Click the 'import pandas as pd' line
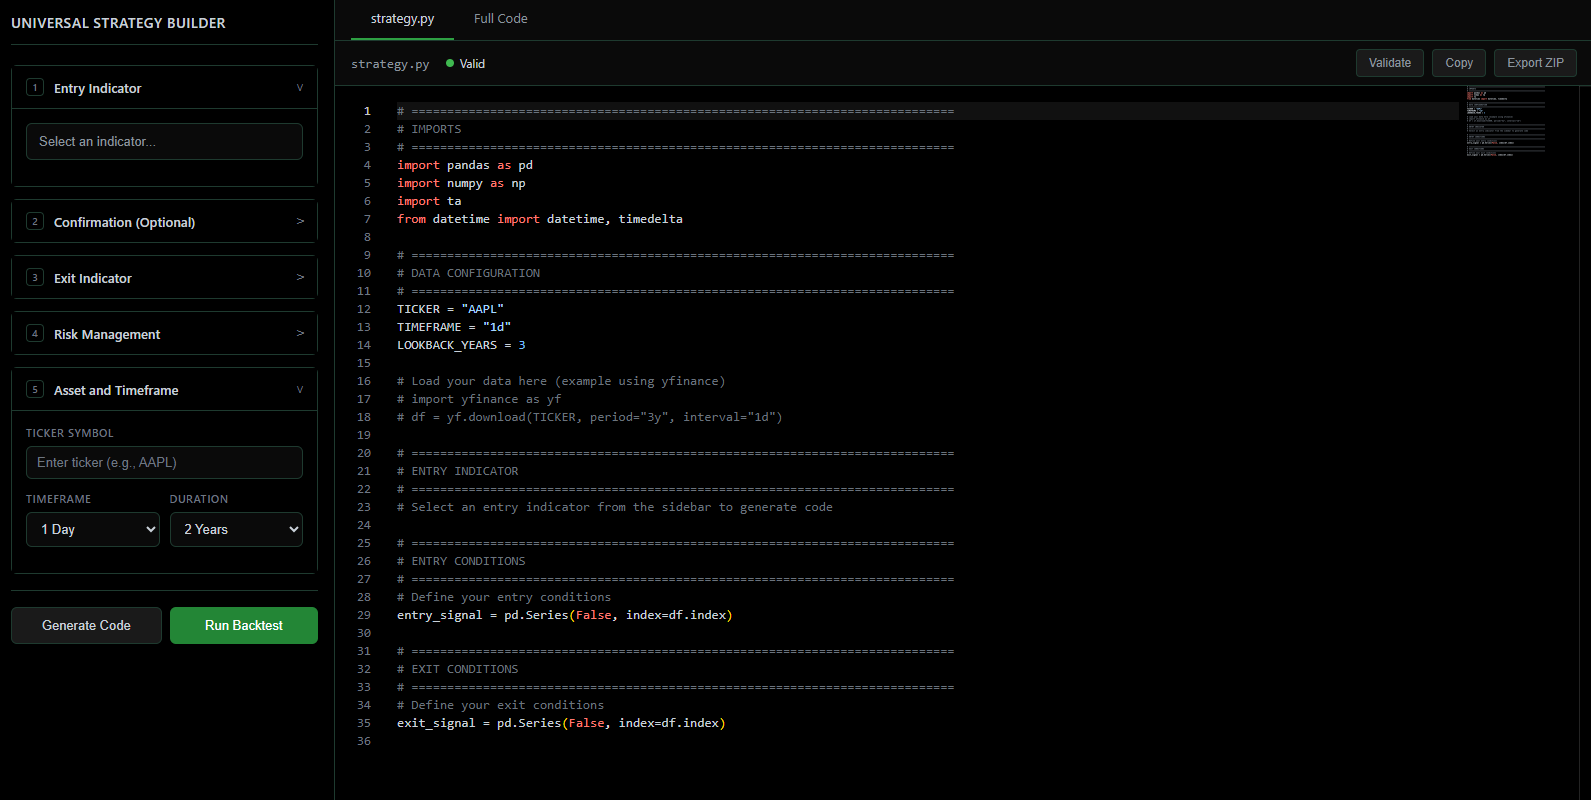This screenshot has width=1591, height=800. coord(465,165)
